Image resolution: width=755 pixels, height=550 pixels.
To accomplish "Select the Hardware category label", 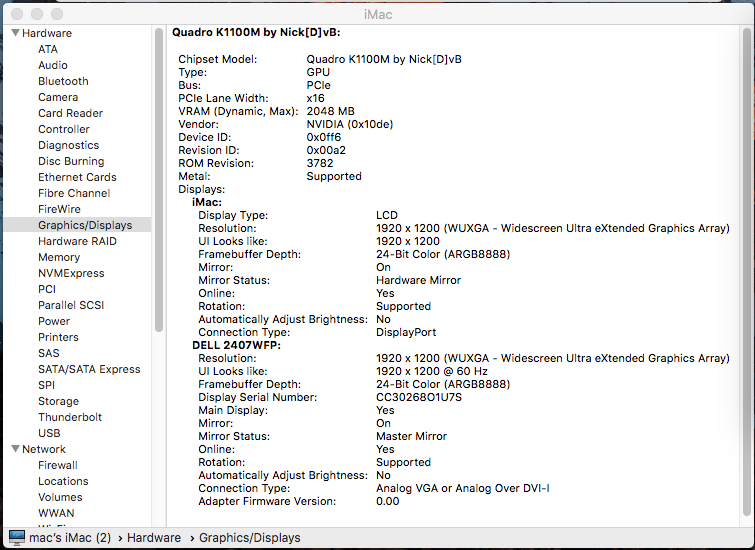I will point(47,33).
